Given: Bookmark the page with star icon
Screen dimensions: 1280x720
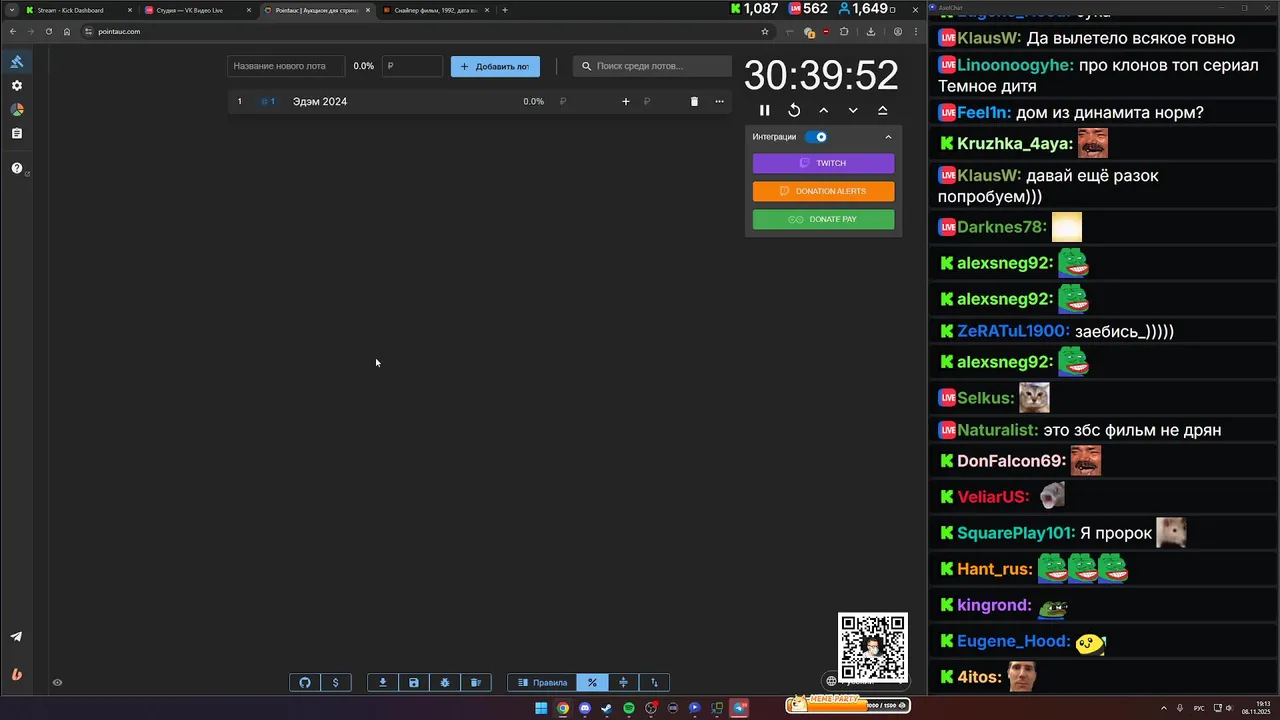Looking at the screenshot, I should pos(765,31).
